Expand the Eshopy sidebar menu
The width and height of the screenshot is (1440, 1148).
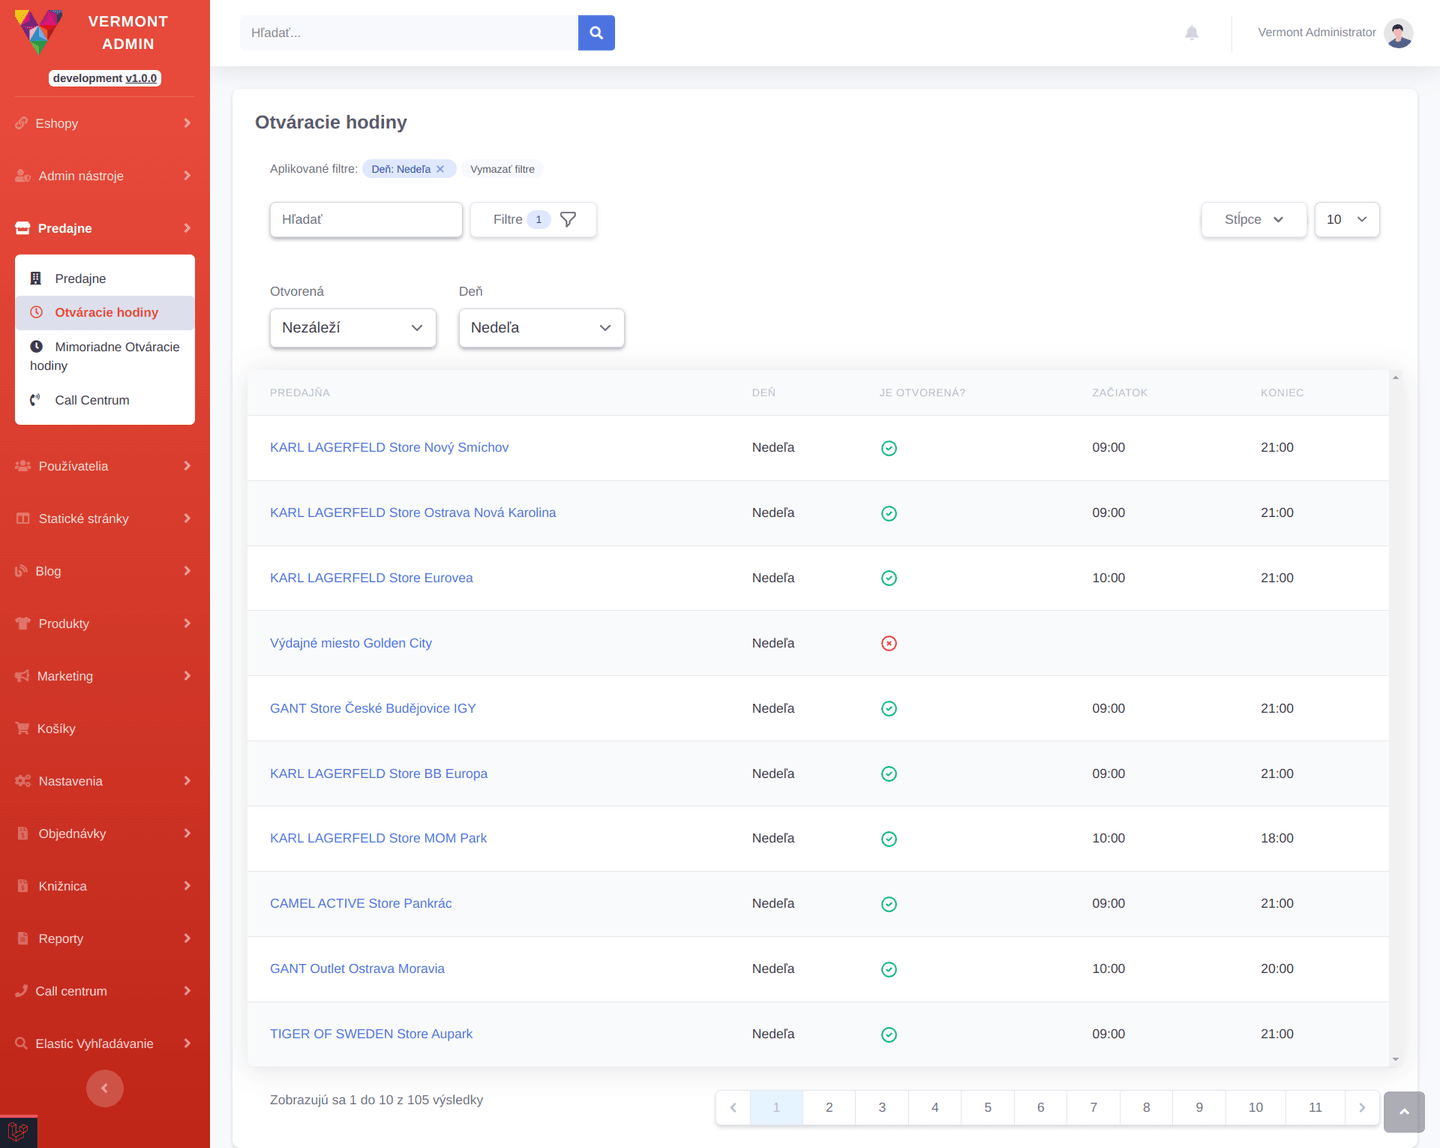105,123
